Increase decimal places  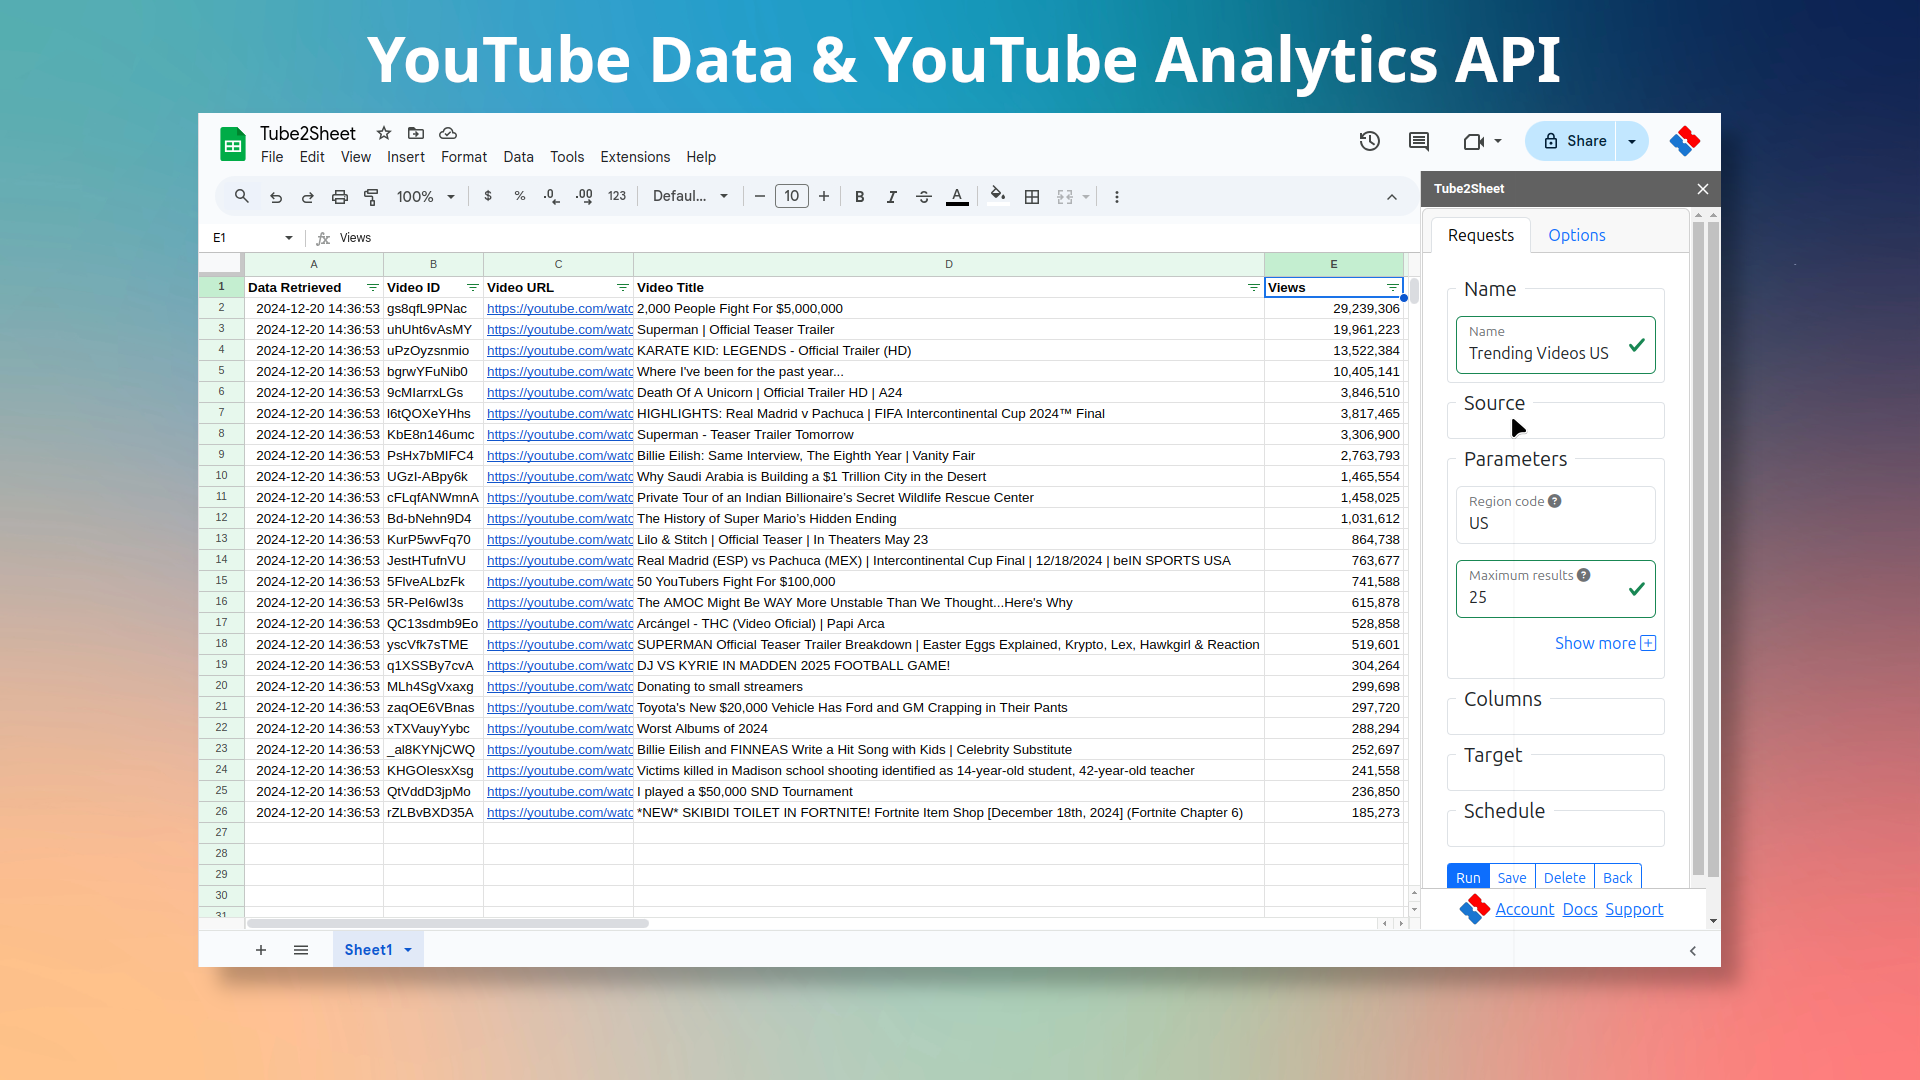(584, 196)
